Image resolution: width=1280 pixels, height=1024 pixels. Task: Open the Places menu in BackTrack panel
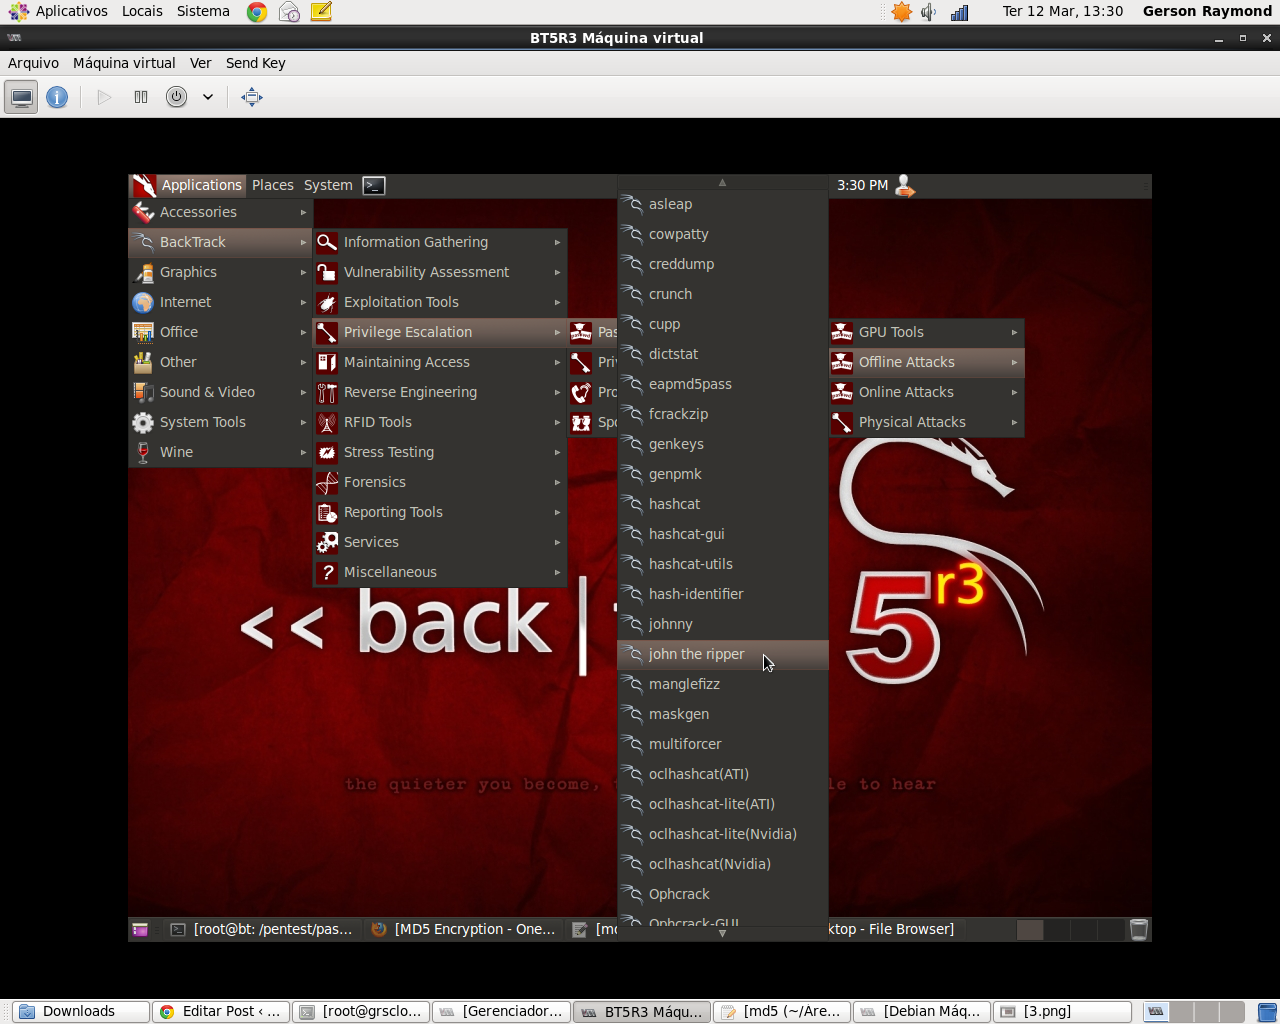click(x=272, y=185)
